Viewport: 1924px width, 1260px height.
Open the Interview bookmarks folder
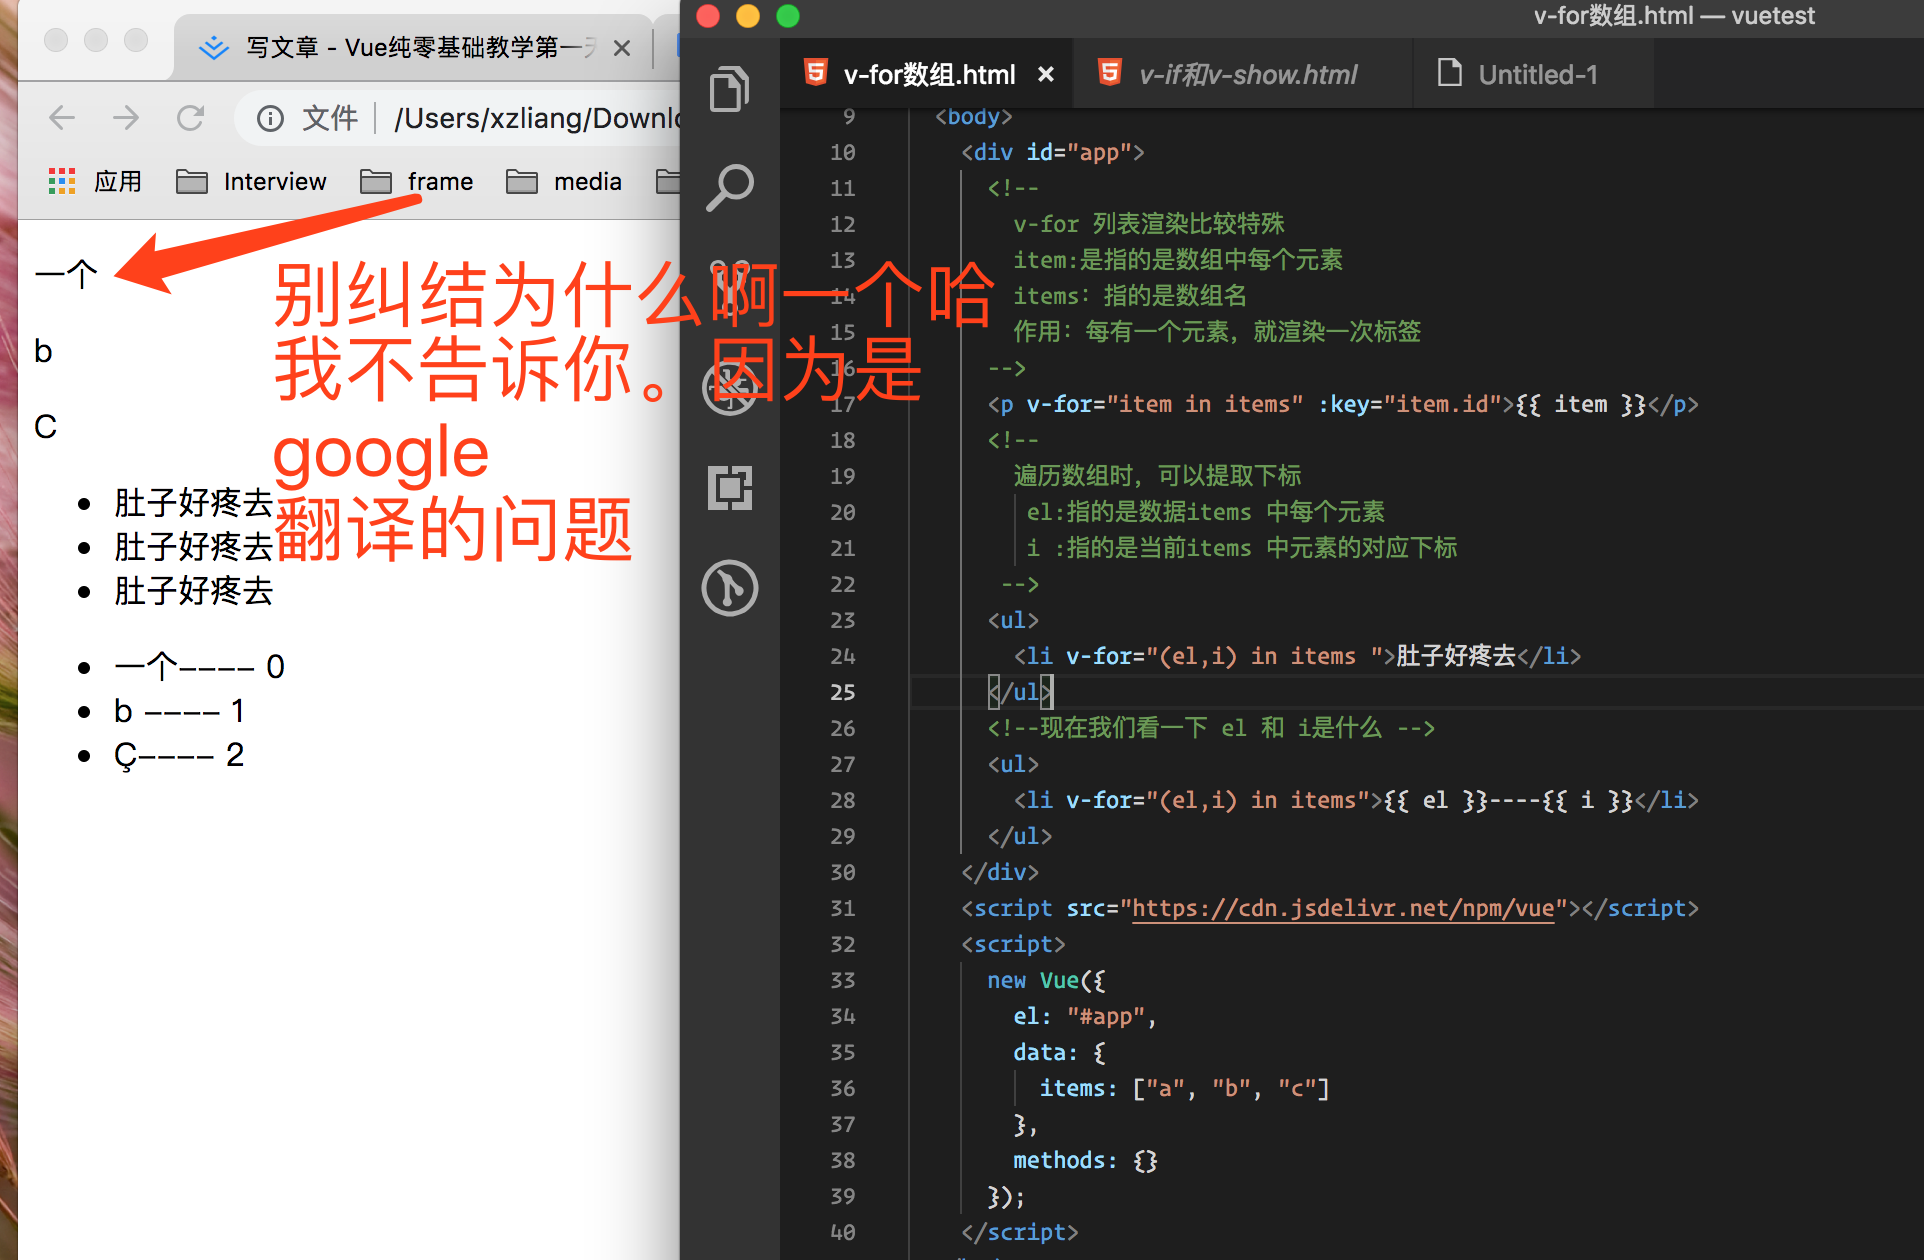pos(252,181)
